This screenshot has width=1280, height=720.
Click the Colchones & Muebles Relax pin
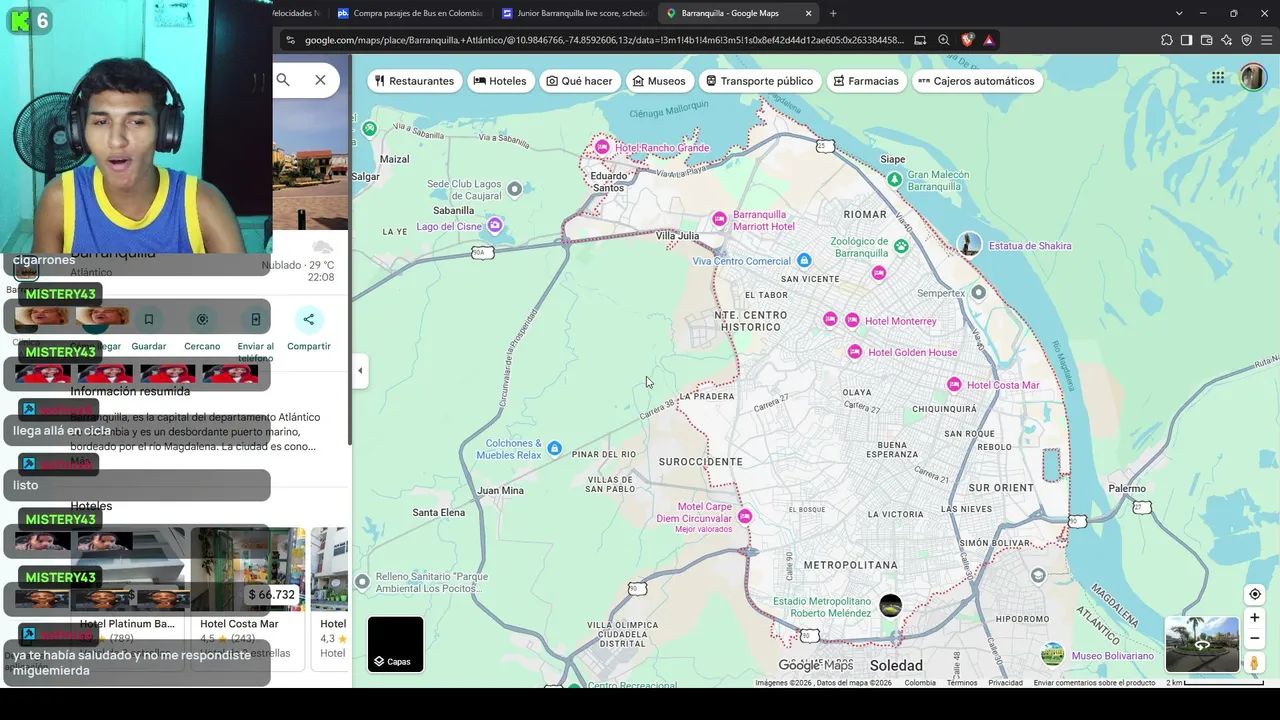point(555,449)
